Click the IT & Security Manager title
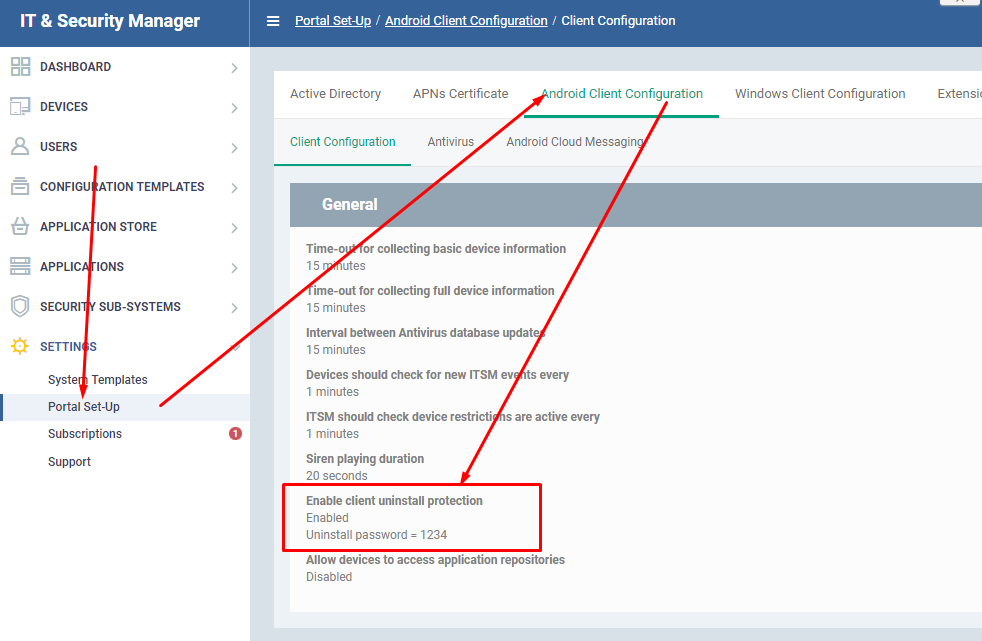This screenshot has height=641, width=982. [x=110, y=21]
